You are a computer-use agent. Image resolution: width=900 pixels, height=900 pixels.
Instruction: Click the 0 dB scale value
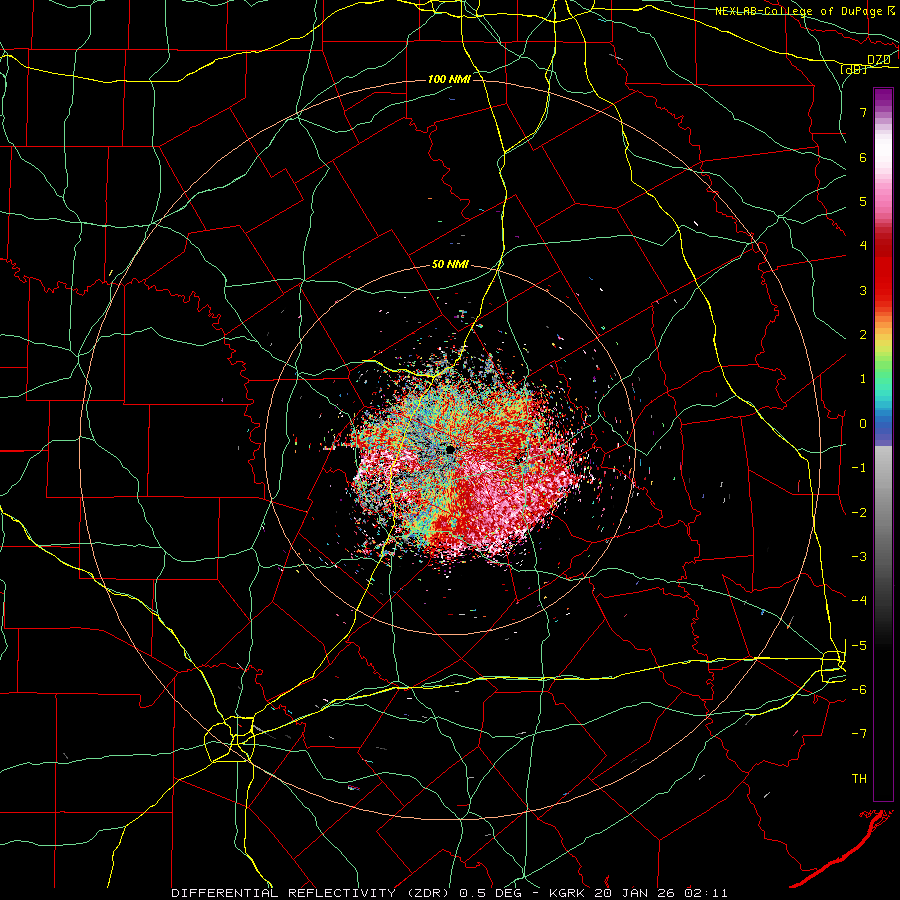[x=863, y=424]
